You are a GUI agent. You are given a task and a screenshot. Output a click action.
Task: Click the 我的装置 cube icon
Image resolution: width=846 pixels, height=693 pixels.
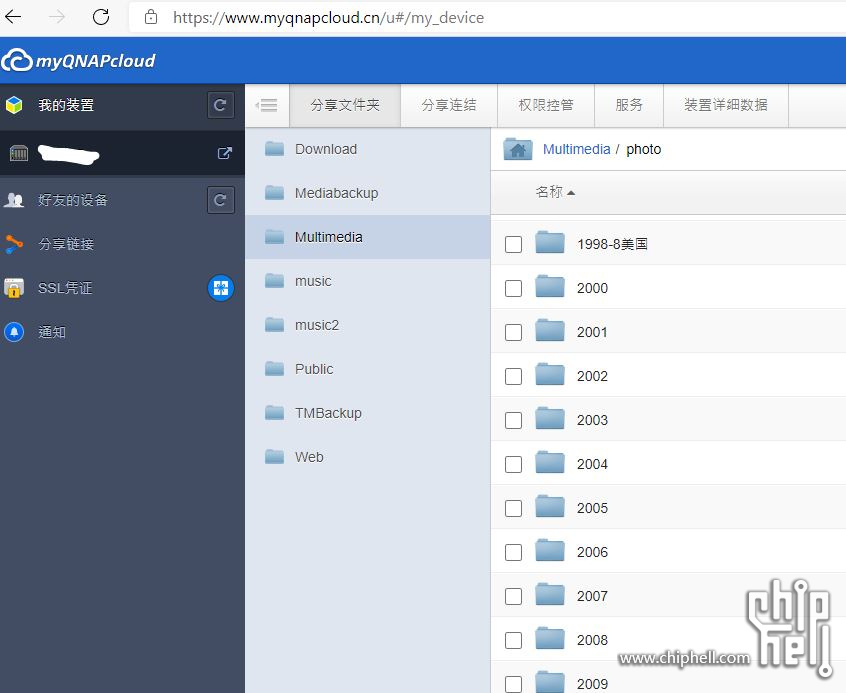(14, 105)
